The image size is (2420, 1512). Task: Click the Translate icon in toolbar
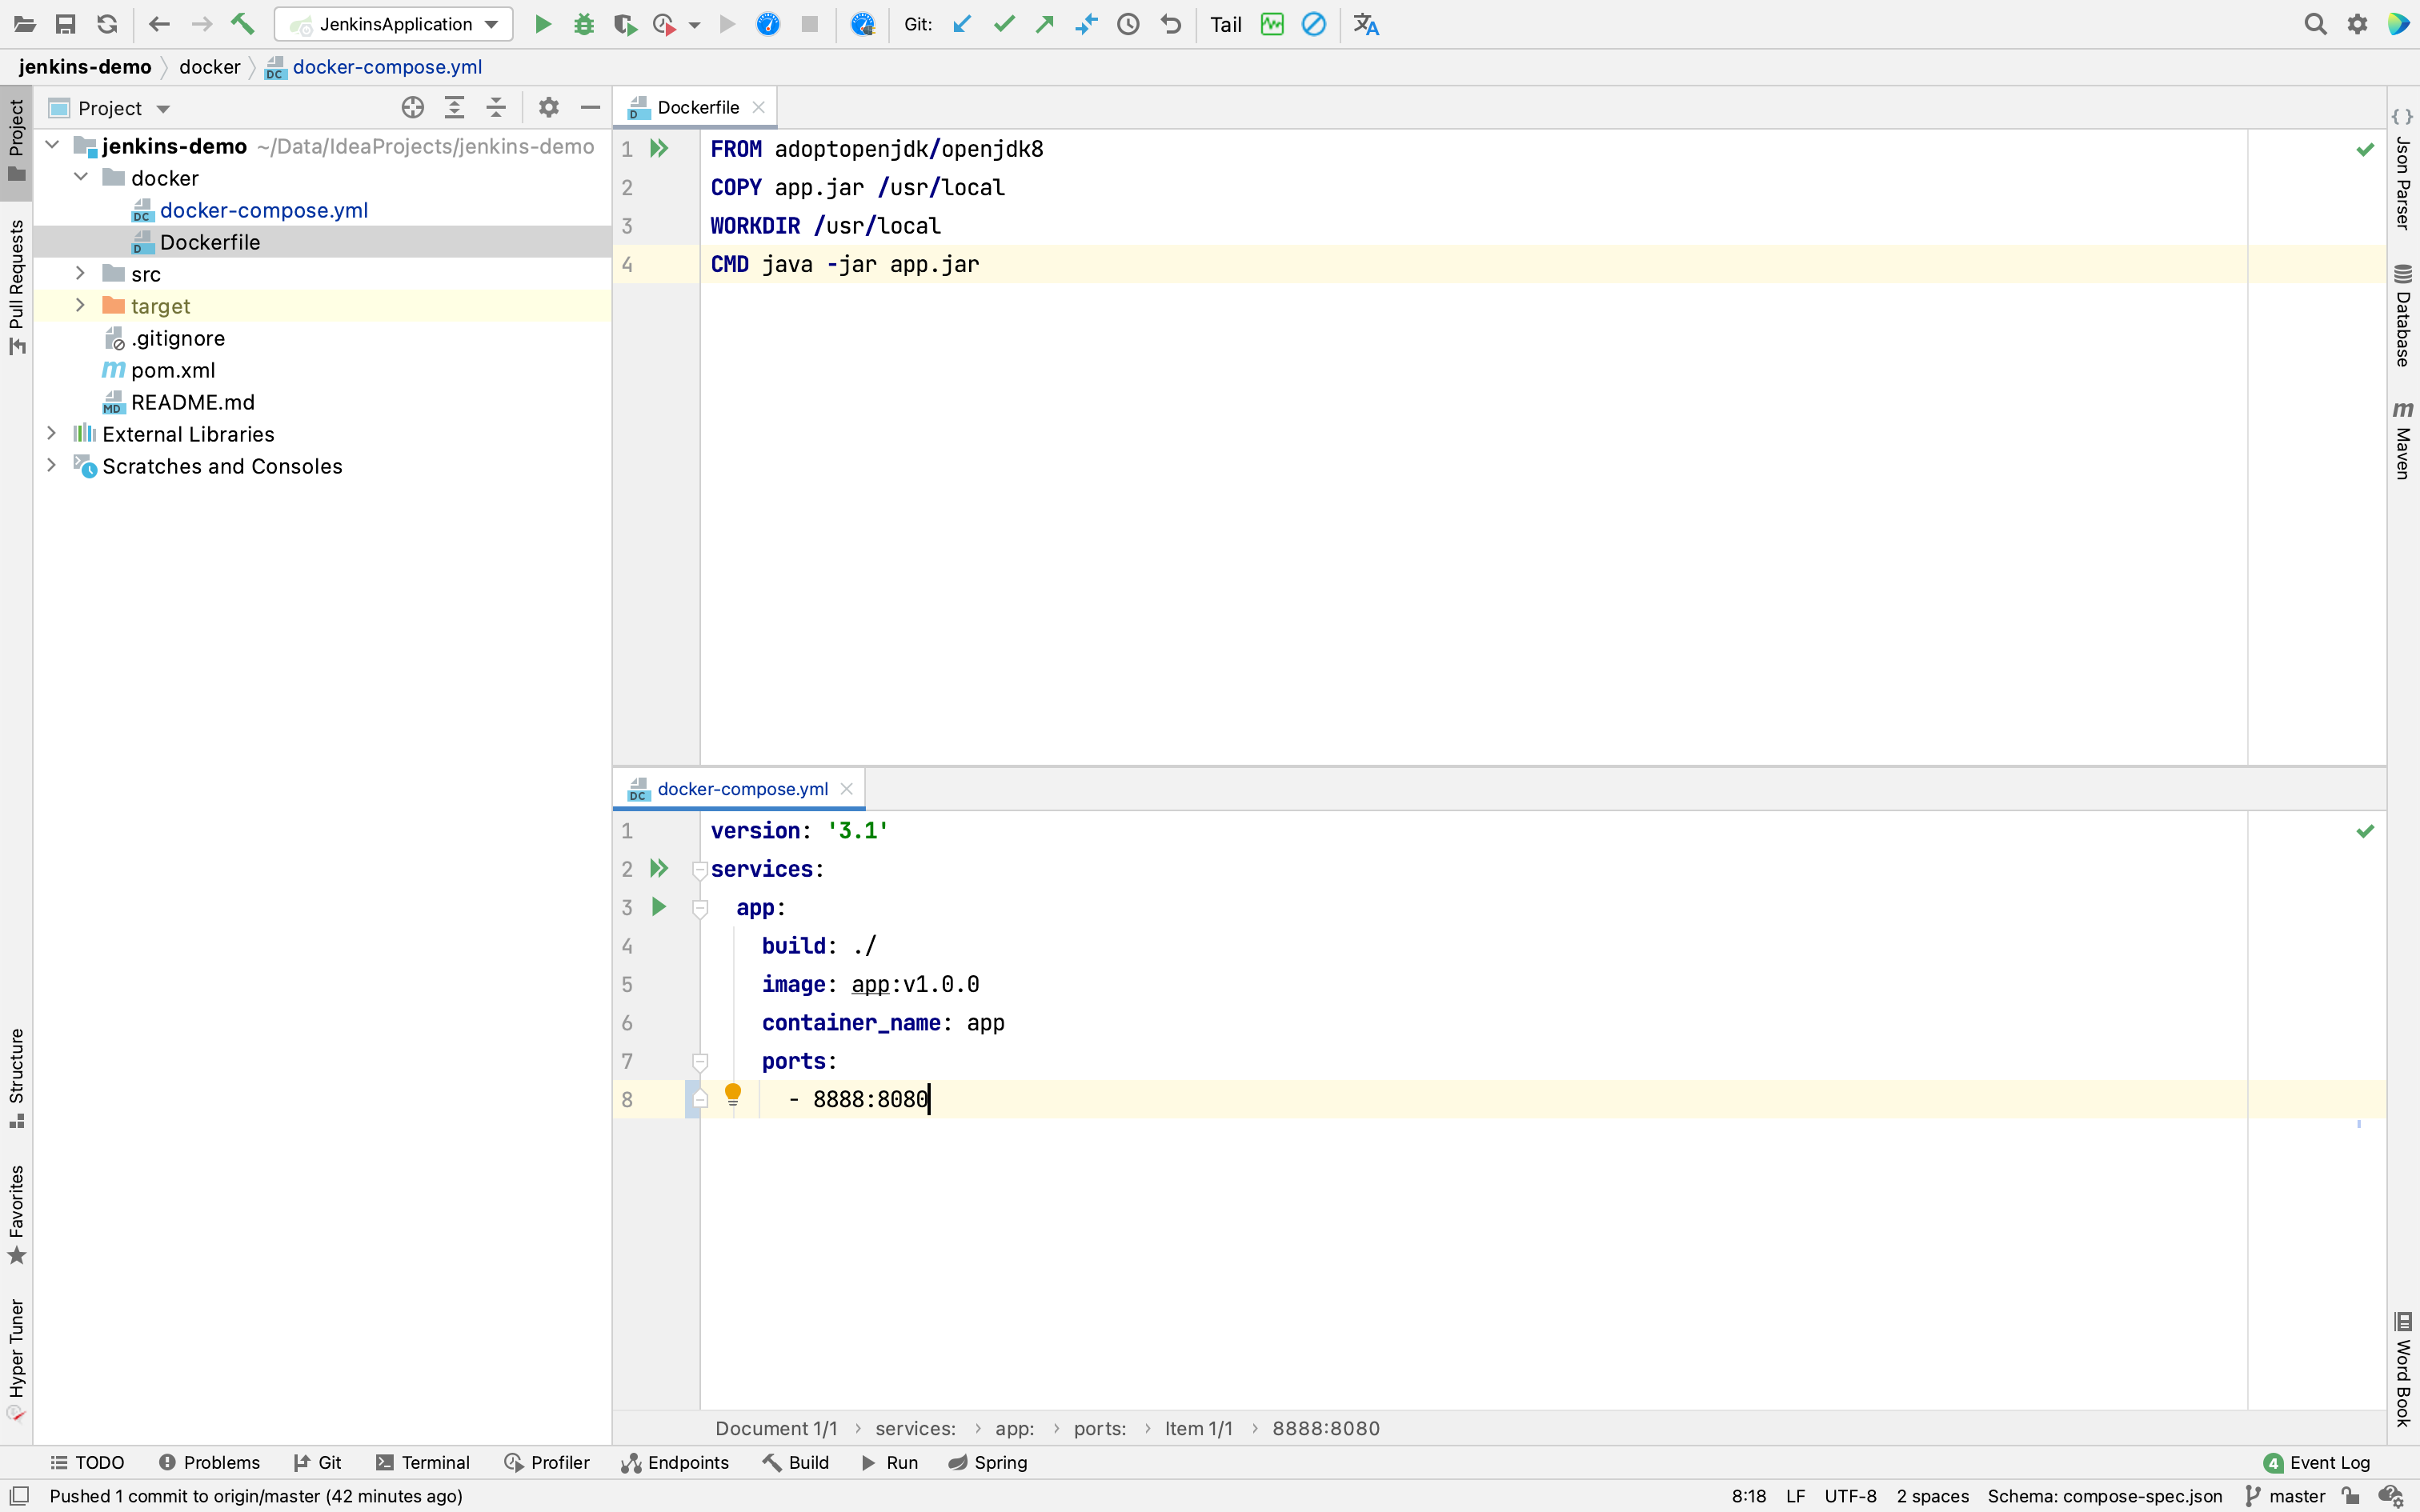1366,24
